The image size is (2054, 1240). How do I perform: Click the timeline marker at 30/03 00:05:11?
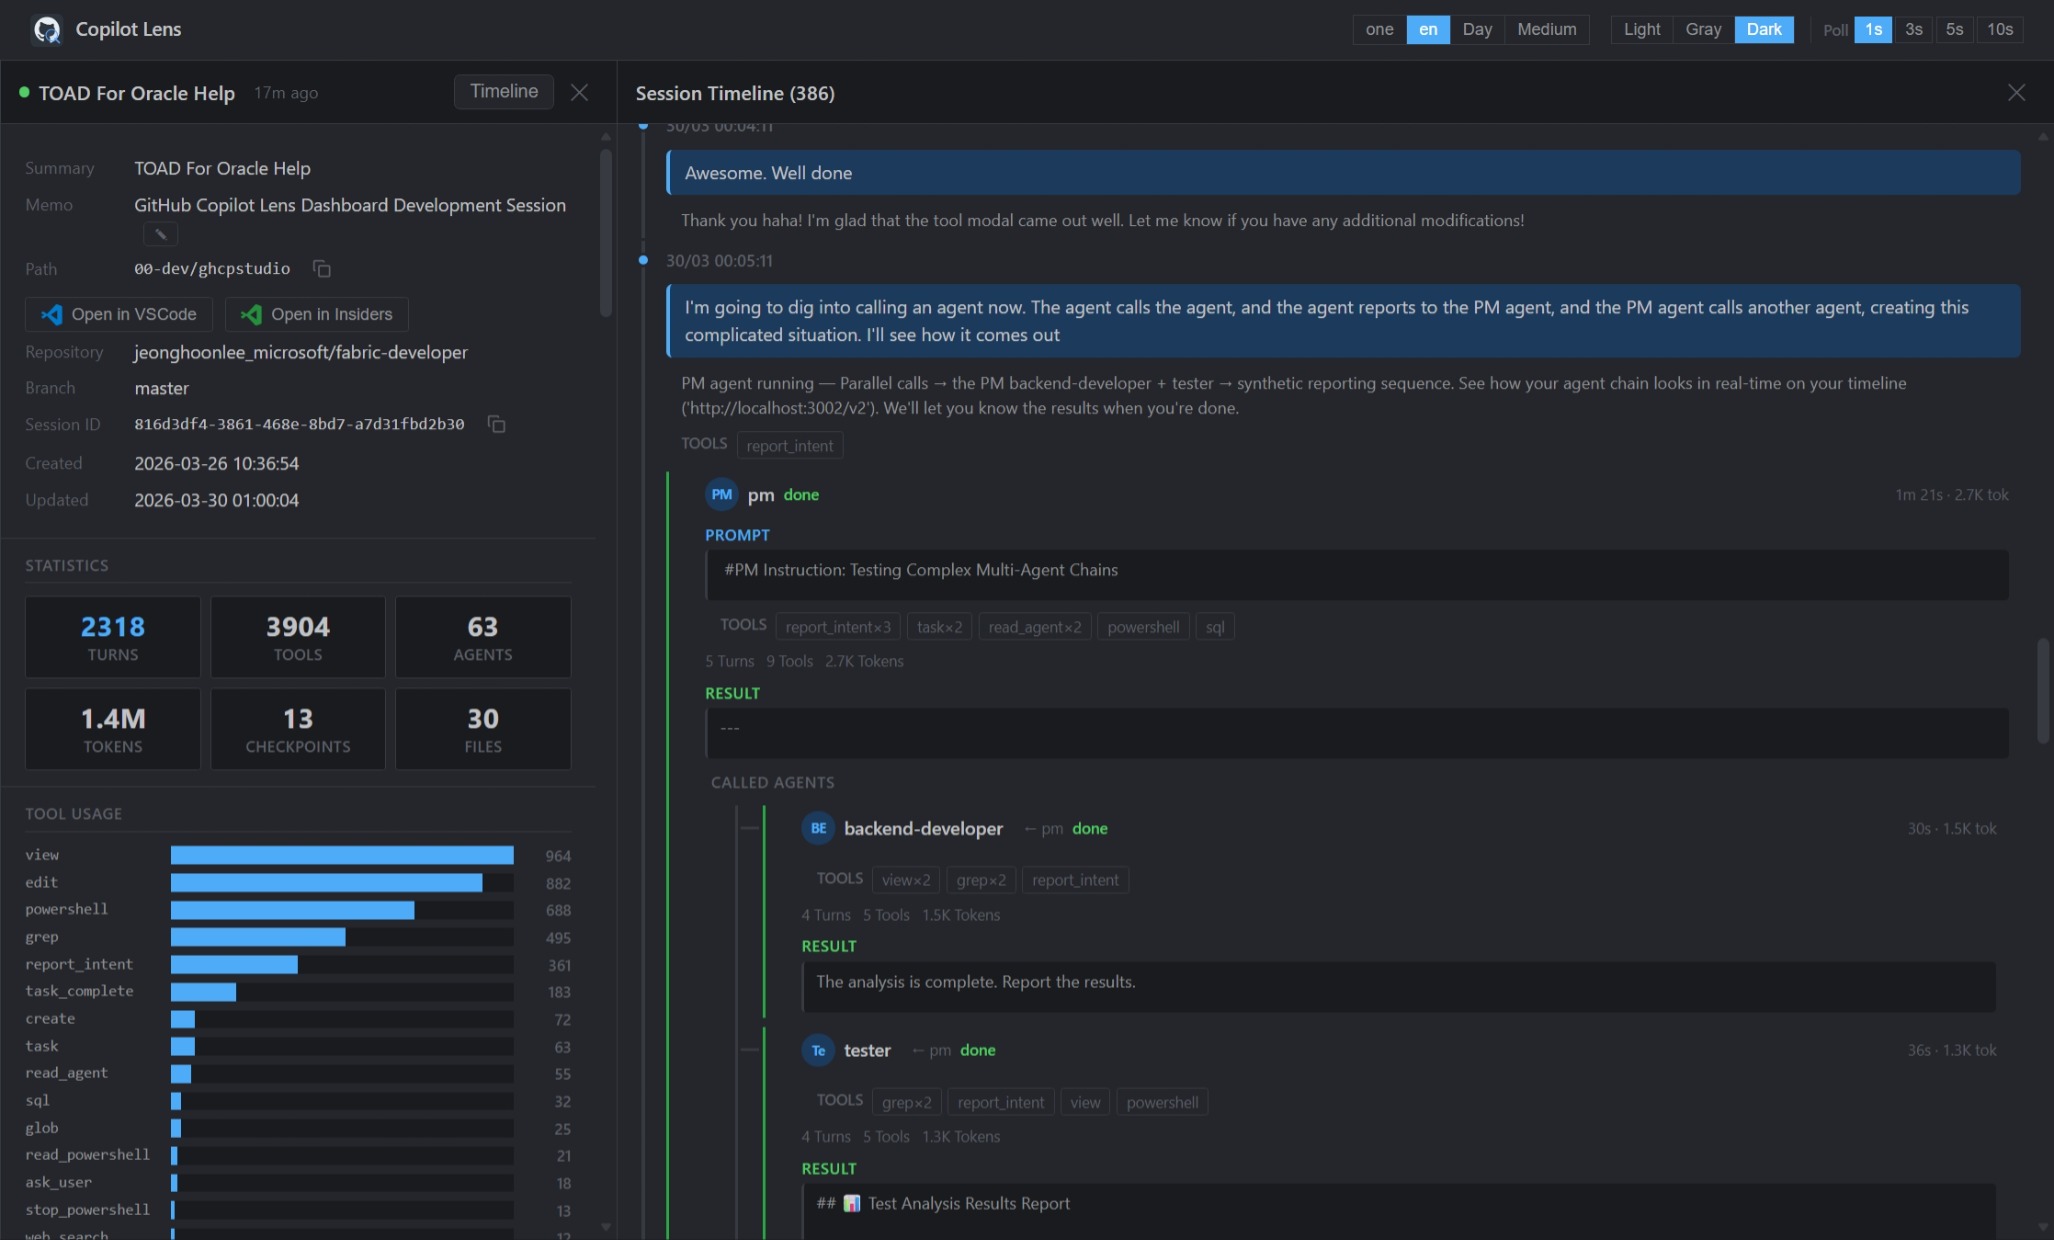point(643,260)
